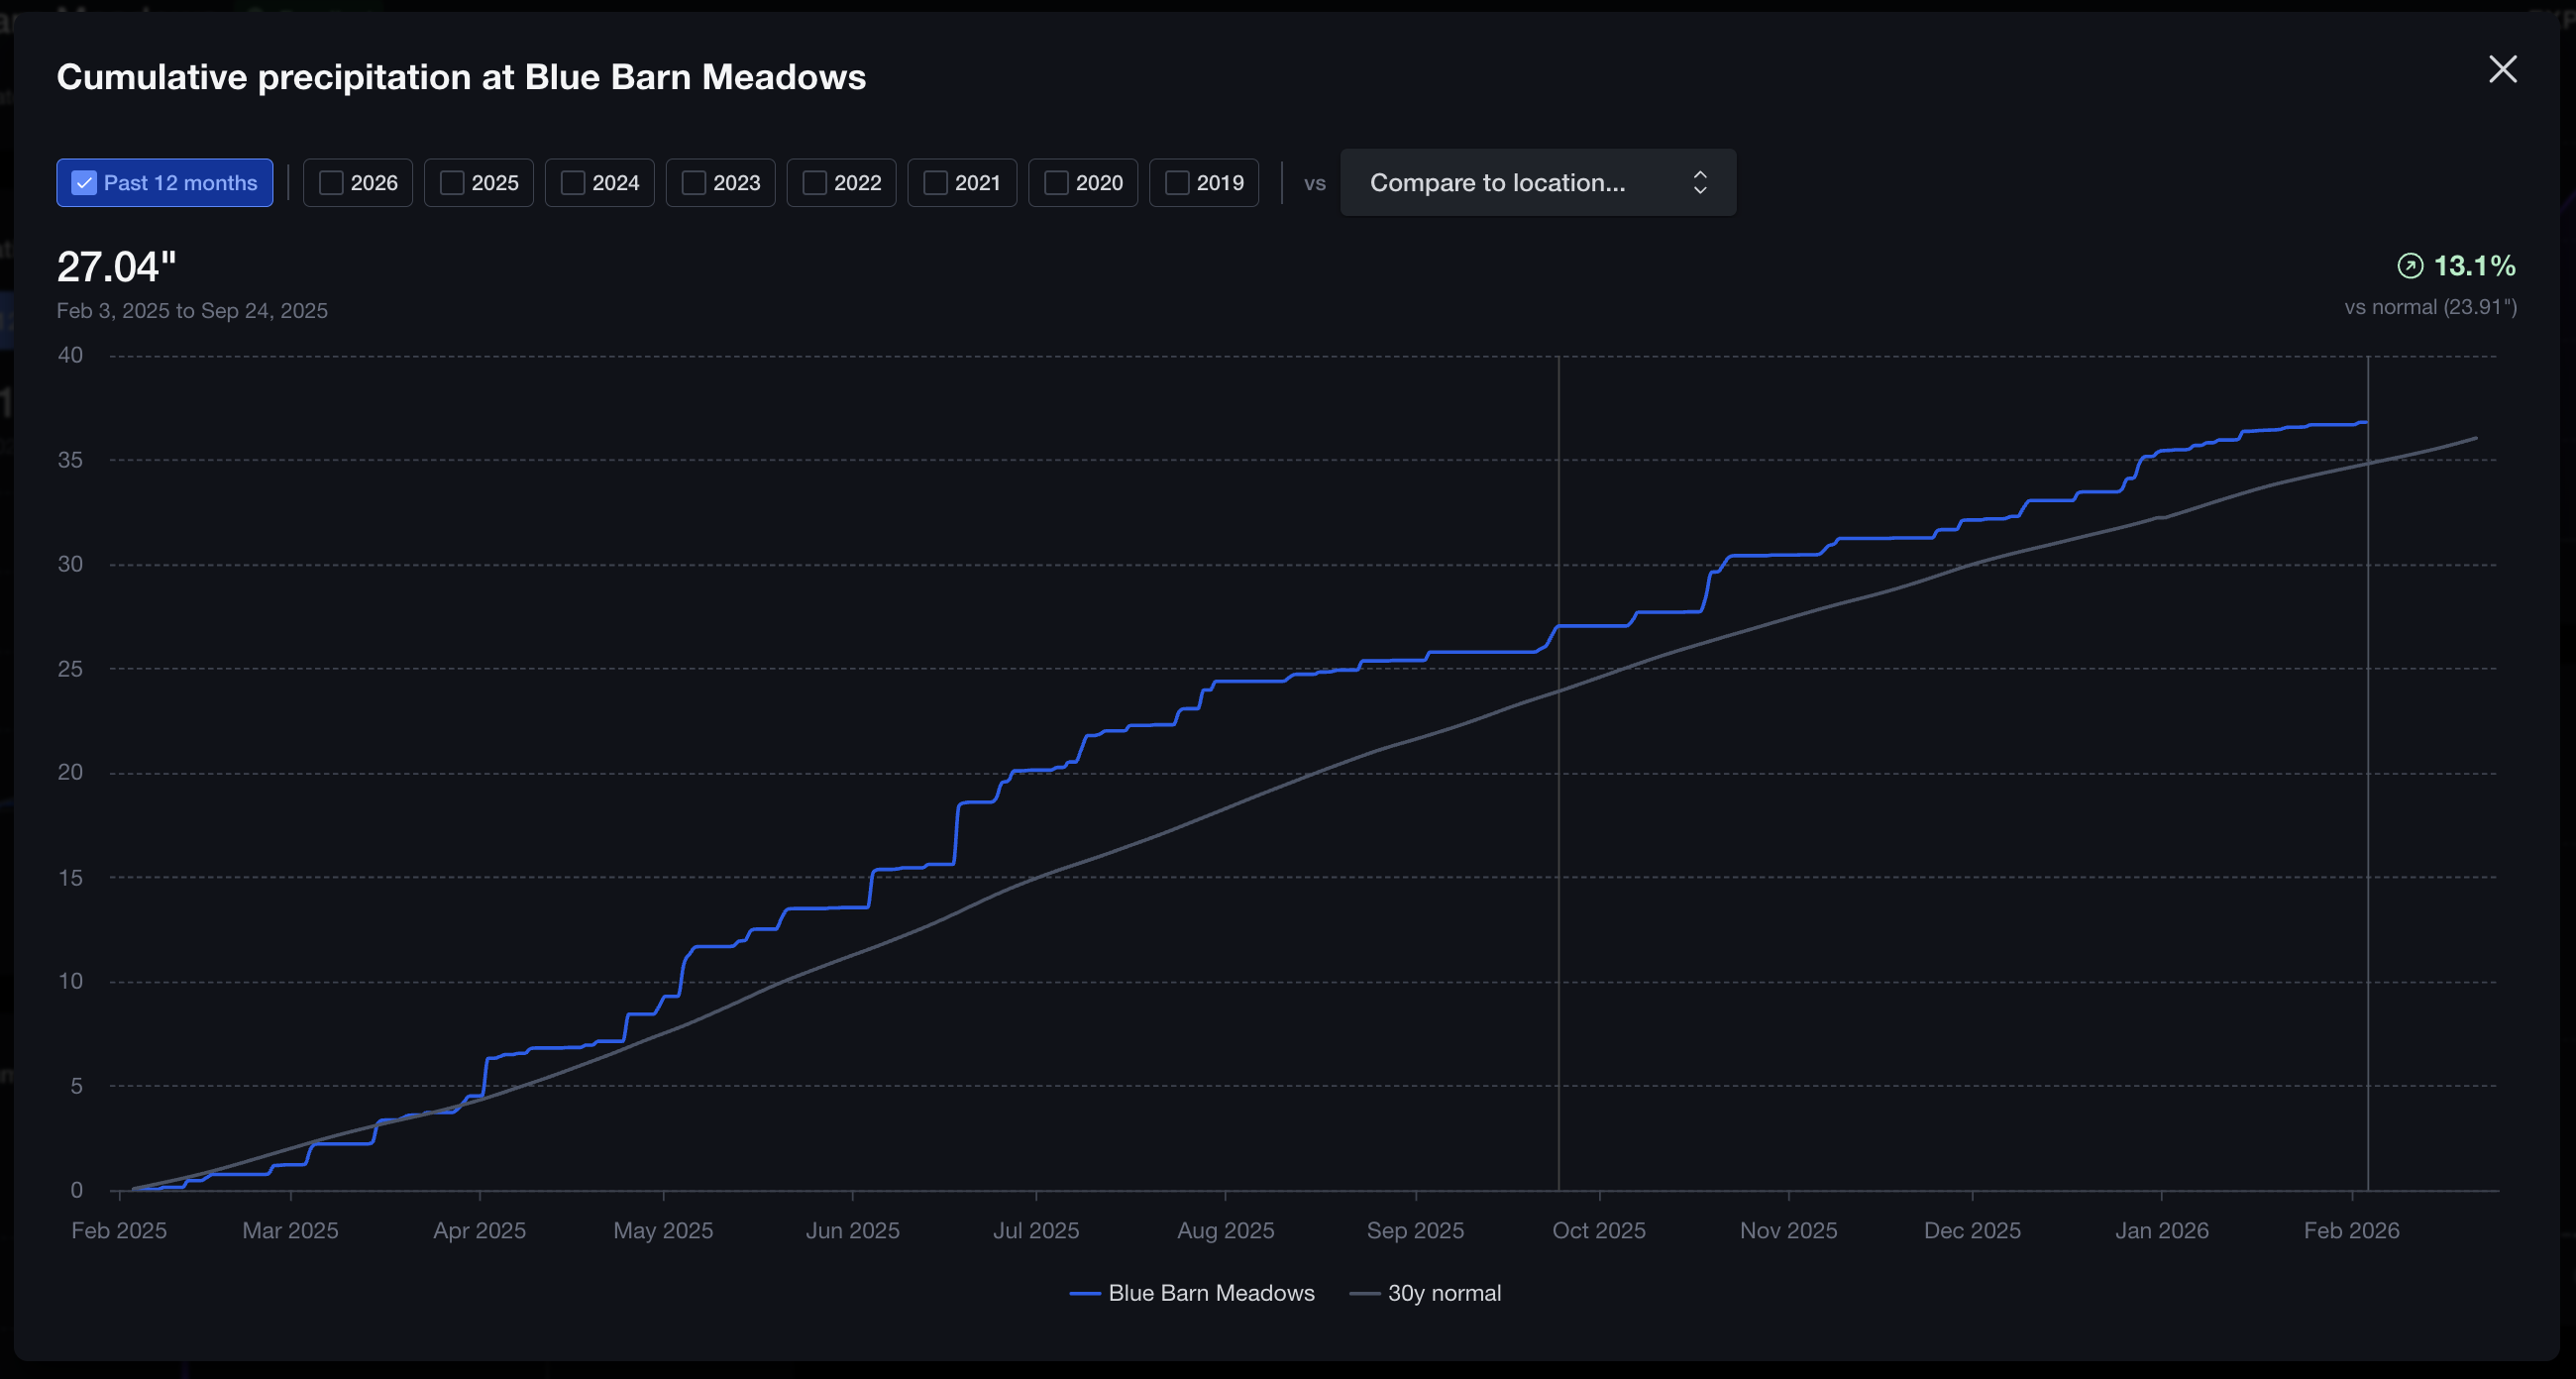Click the up-down chevrons on the location selector
This screenshot has width=2576, height=1379.
(1699, 183)
